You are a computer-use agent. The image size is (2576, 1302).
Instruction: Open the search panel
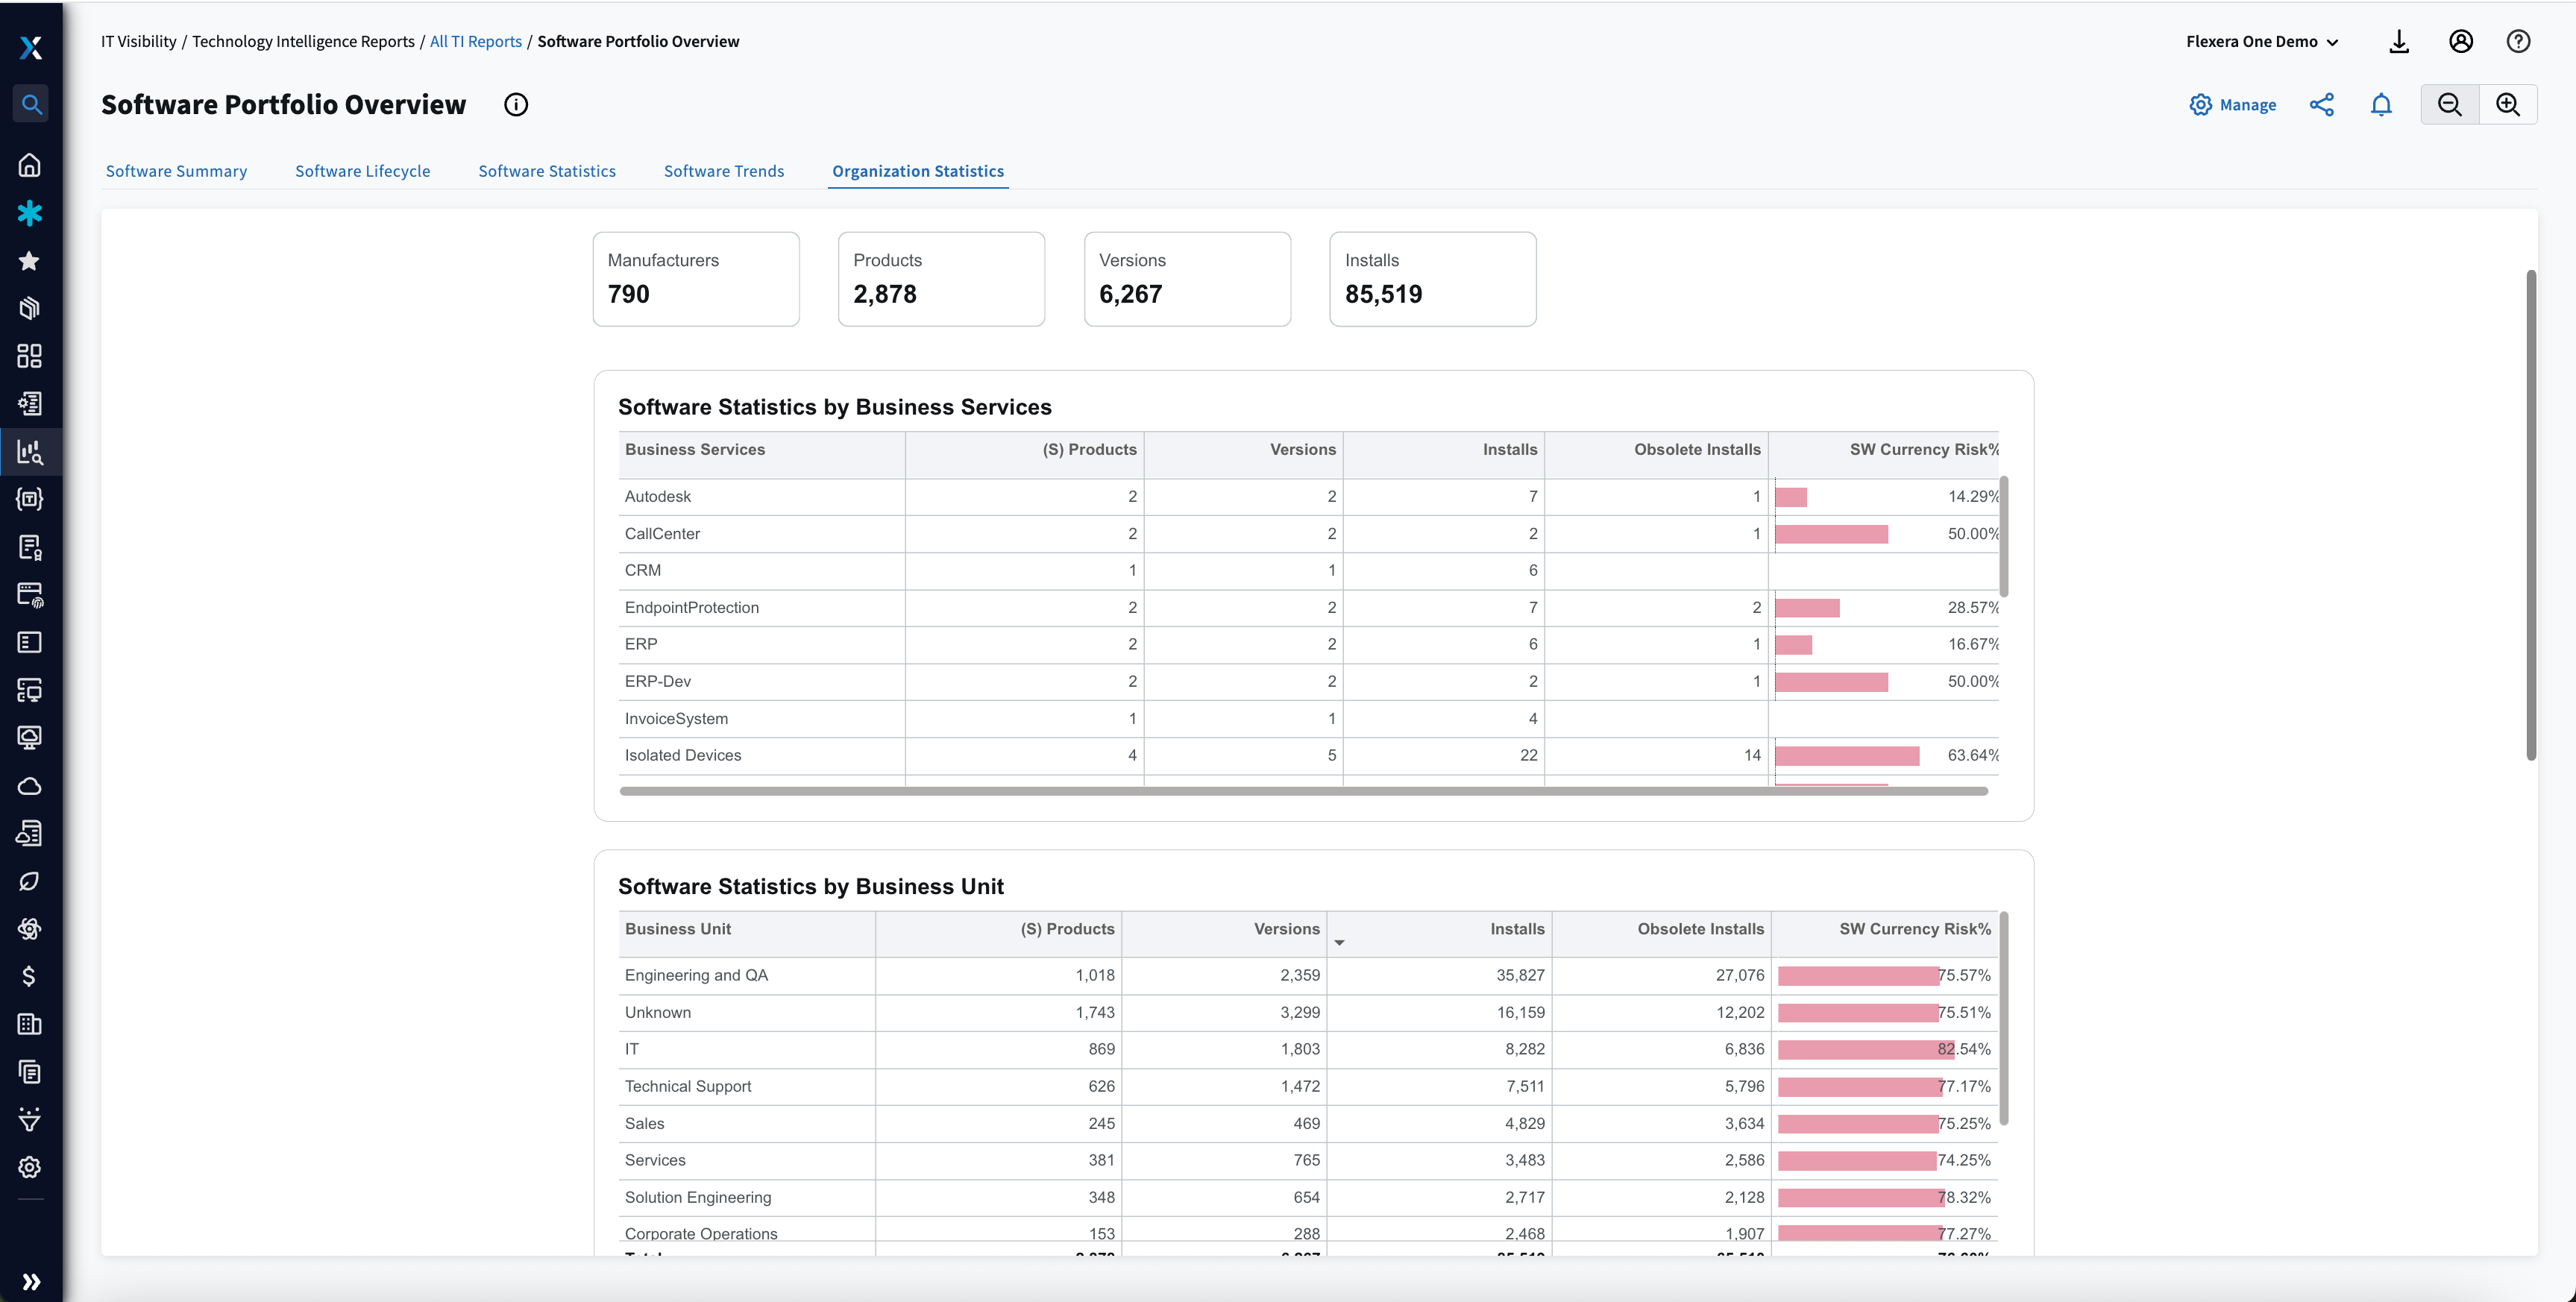coord(30,103)
